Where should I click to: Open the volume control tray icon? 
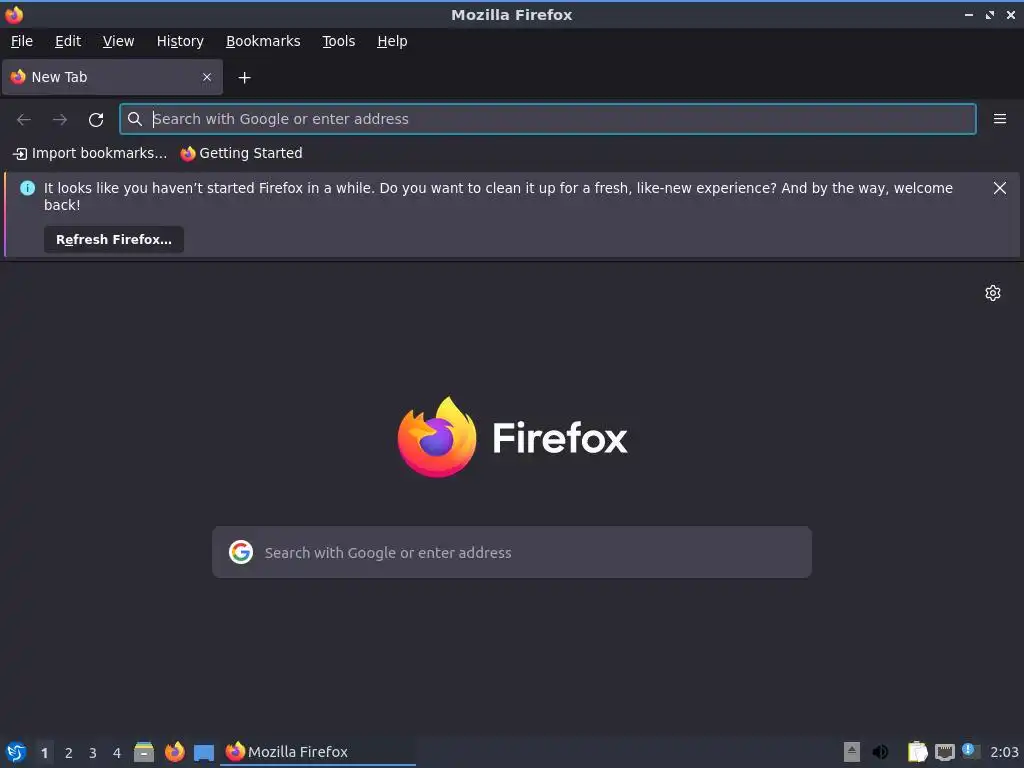(x=880, y=752)
